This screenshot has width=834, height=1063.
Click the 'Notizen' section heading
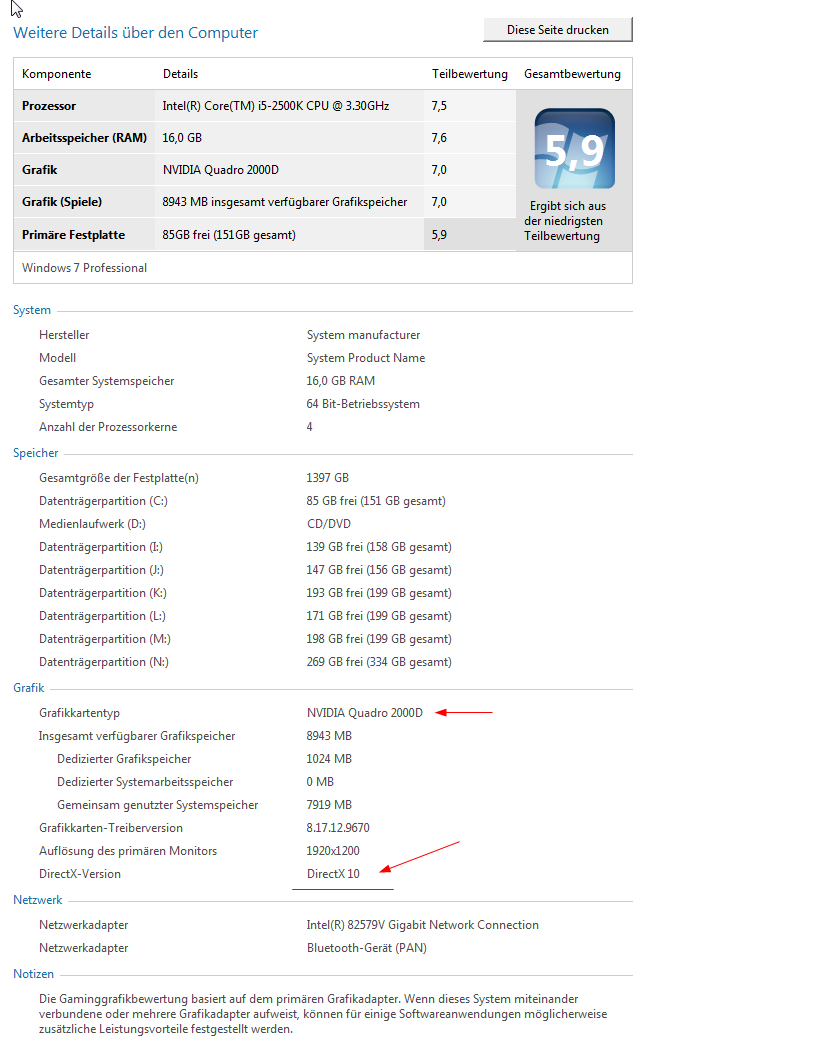click(x=33, y=974)
